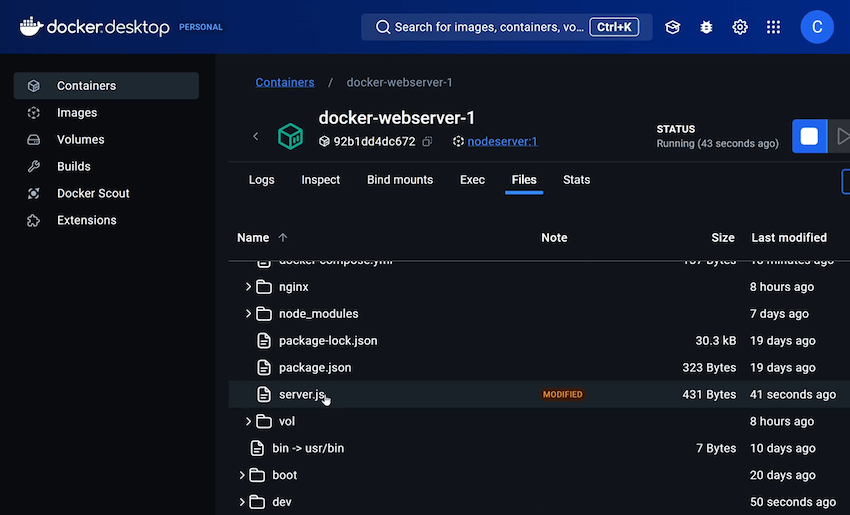850x515 pixels.
Task: Click the server.js file icon
Action: click(x=264, y=395)
